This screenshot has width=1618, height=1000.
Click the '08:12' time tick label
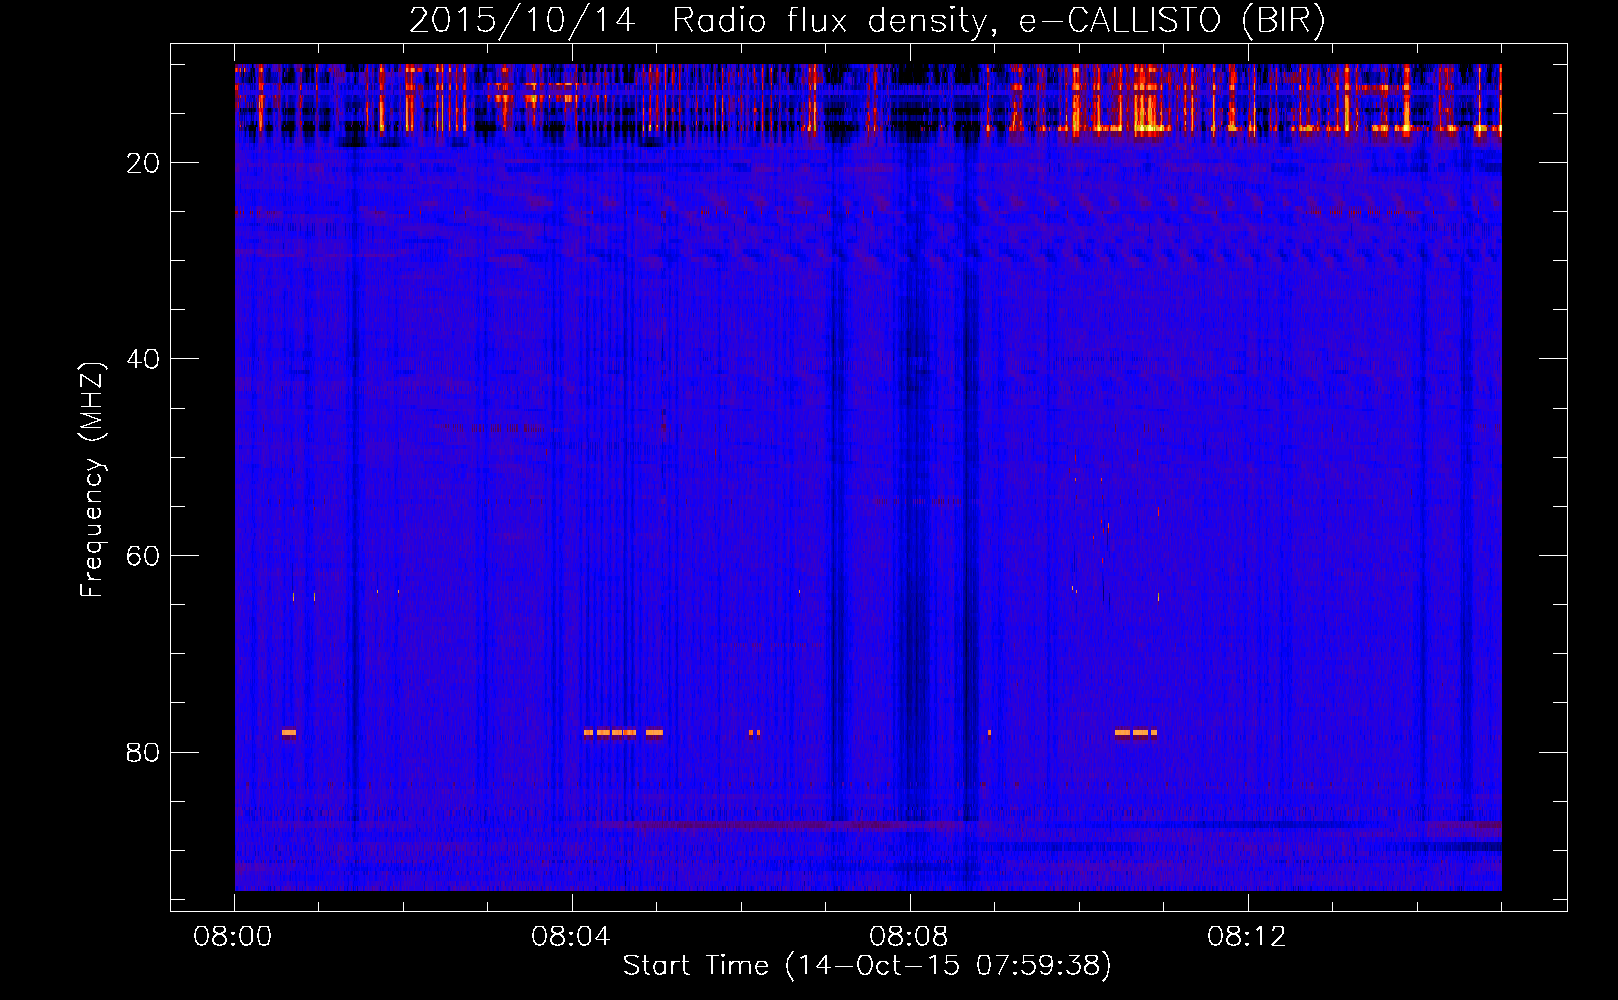pos(1247,937)
